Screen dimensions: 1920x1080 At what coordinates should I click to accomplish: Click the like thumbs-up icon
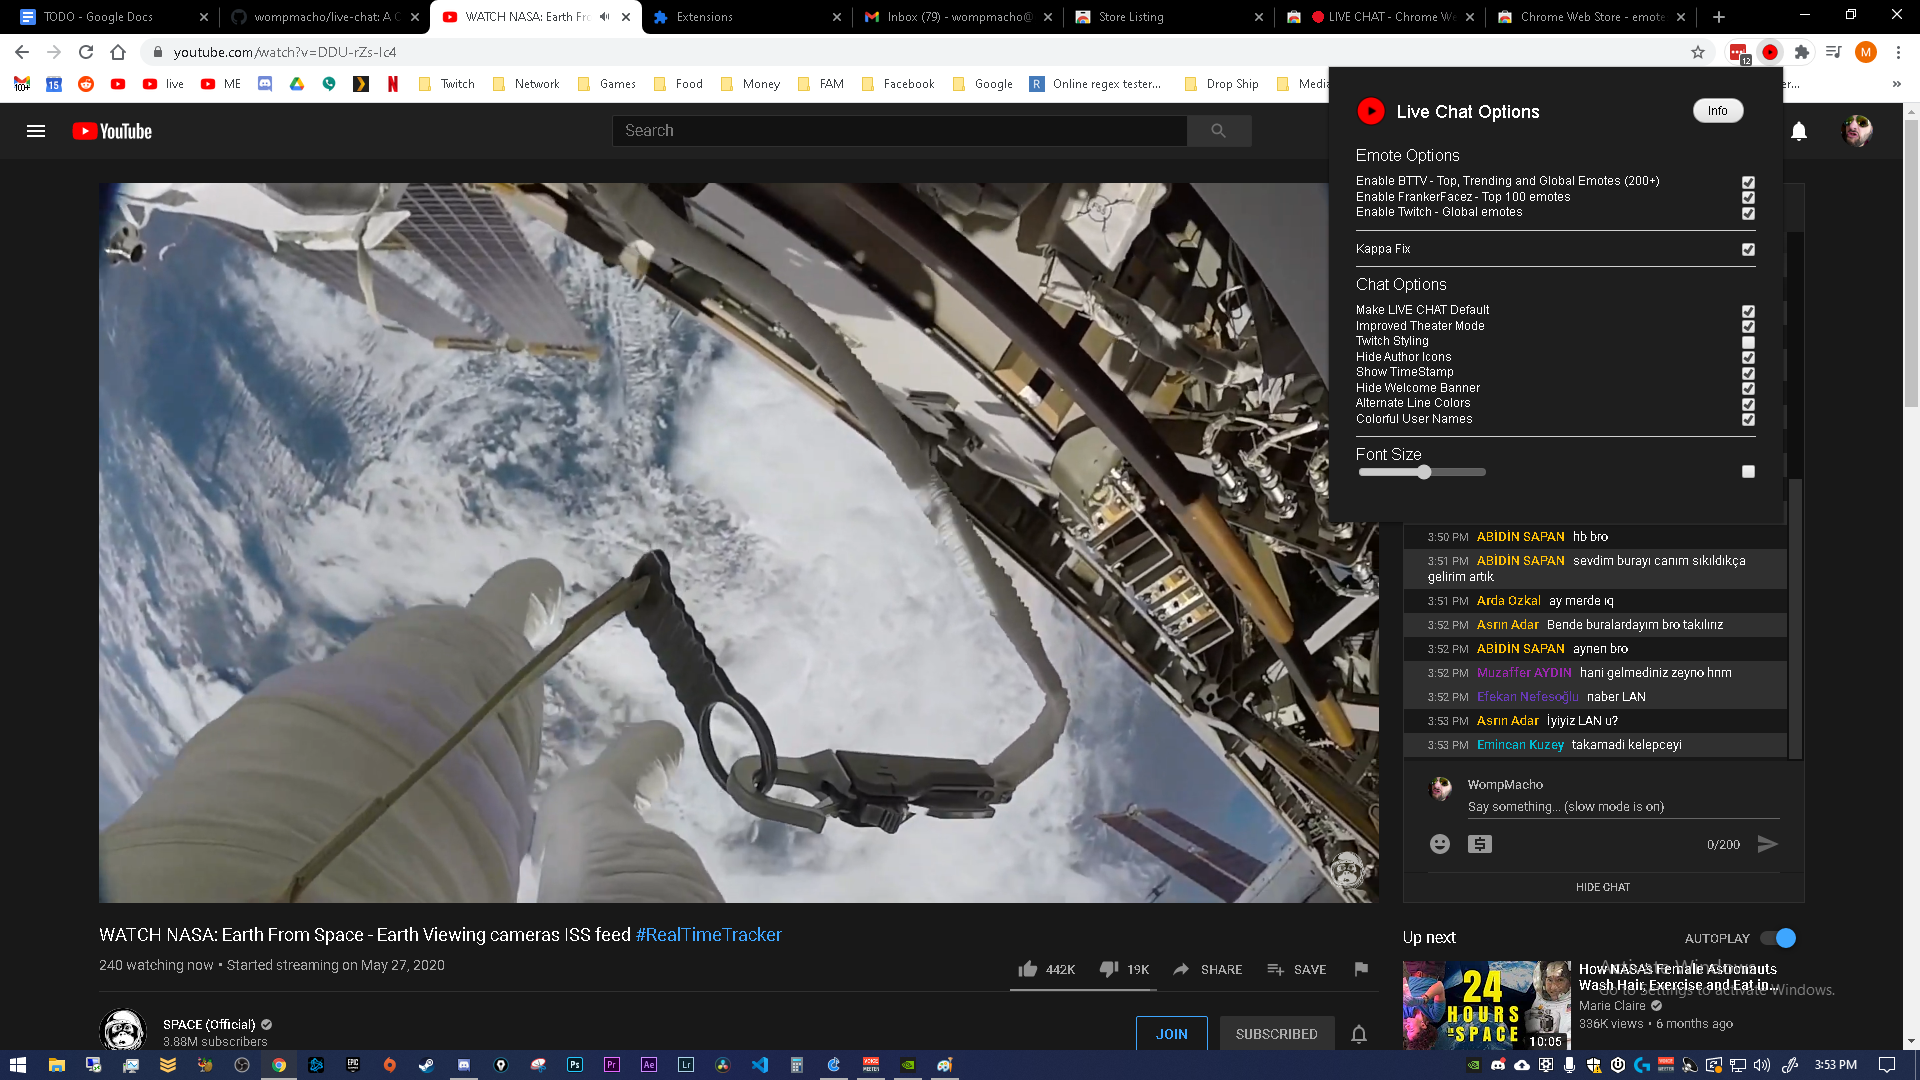click(1027, 969)
